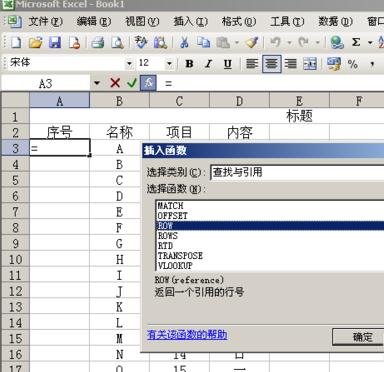Save the workbook with the floppy disk icon
Image resolution: width=384 pixels, height=372 pixels.
click(x=55, y=43)
